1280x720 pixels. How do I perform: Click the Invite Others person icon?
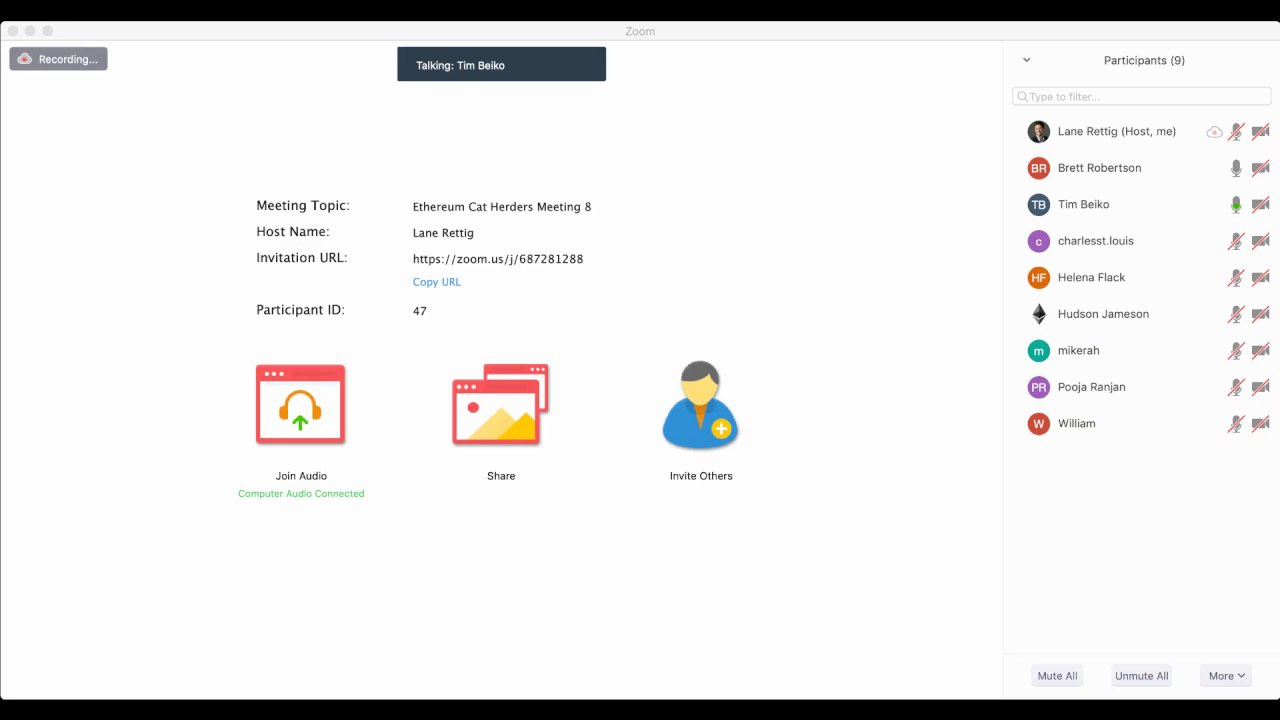coord(701,405)
